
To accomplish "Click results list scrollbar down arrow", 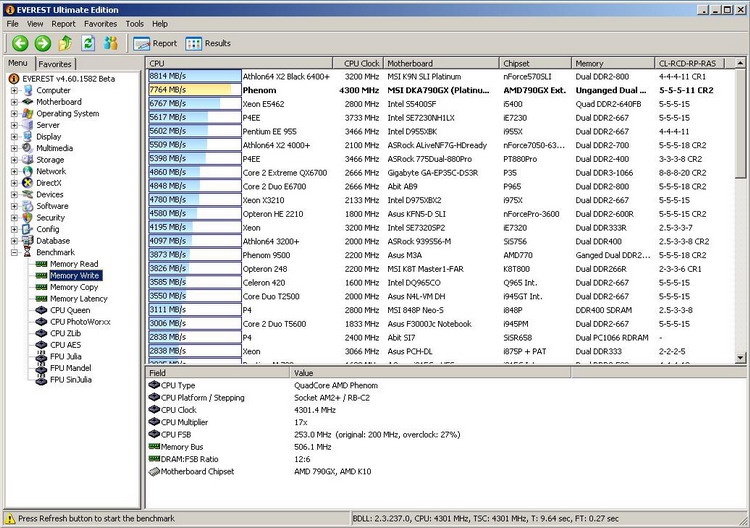I will pyautogui.click(x=740, y=358).
